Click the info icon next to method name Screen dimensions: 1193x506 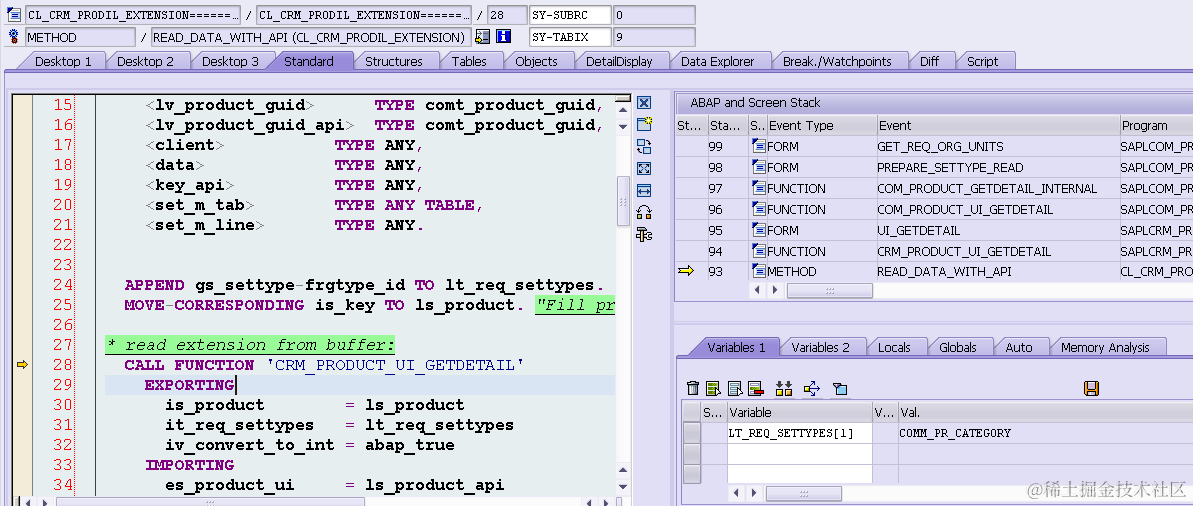503,37
